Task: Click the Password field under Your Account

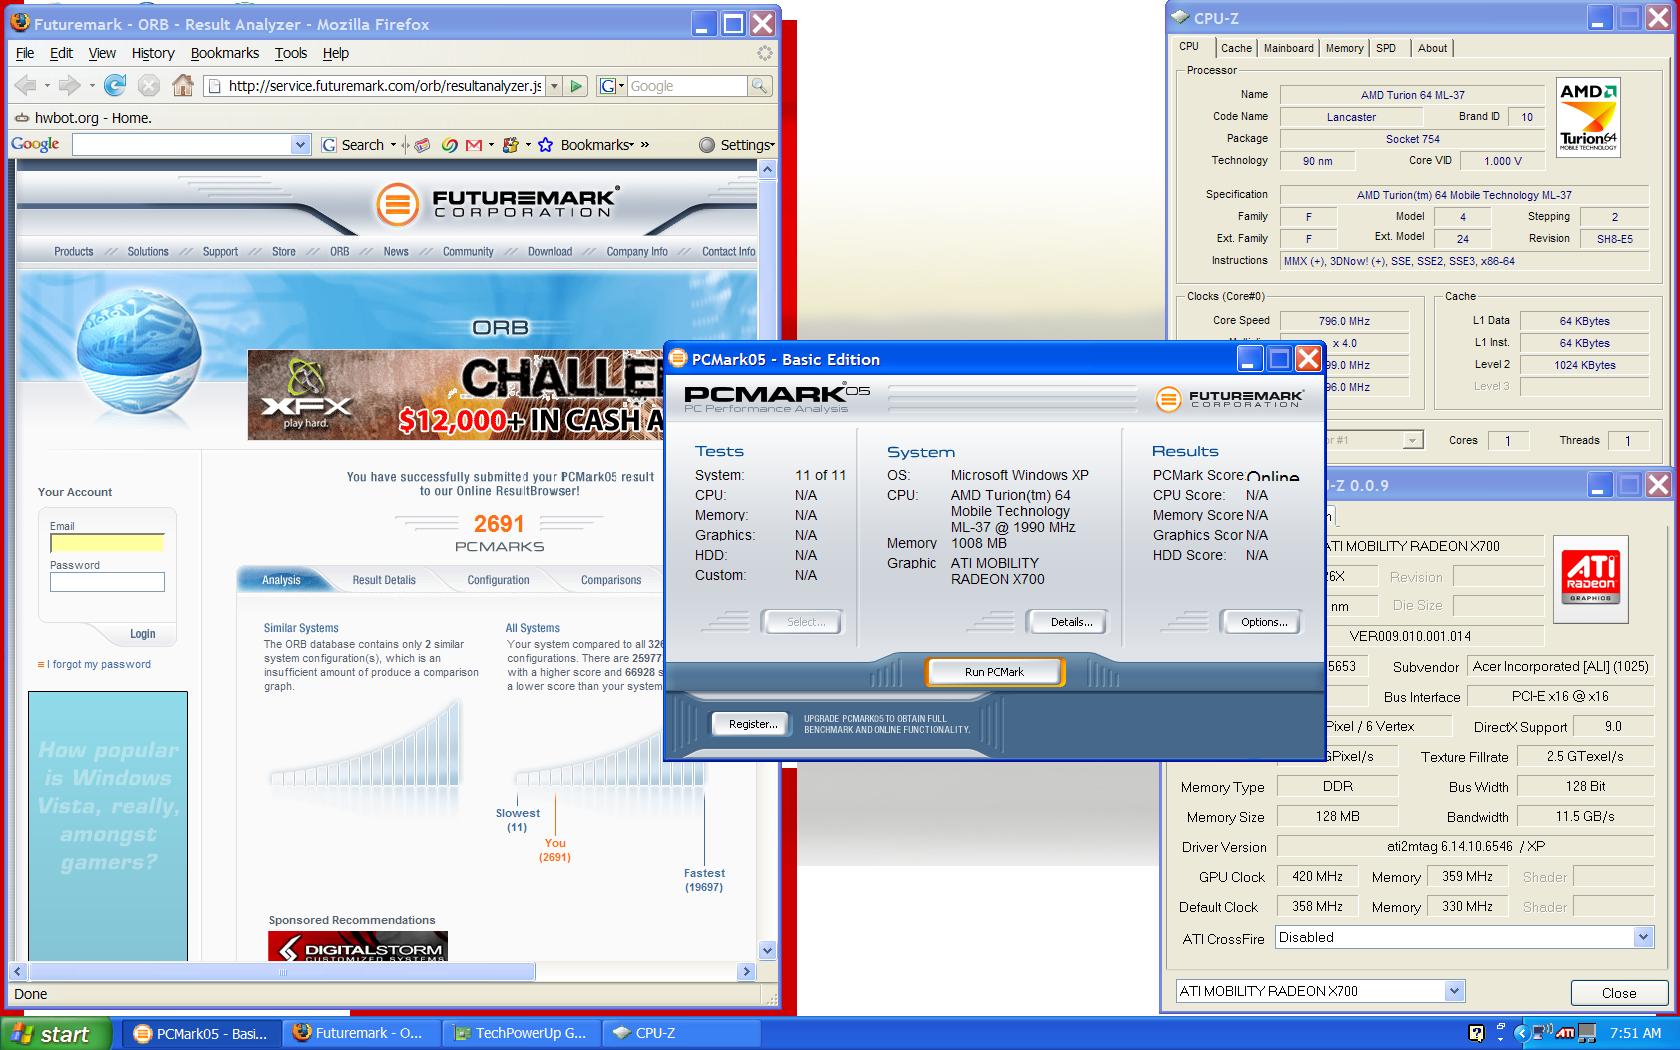Action: pyautogui.click(x=107, y=582)
